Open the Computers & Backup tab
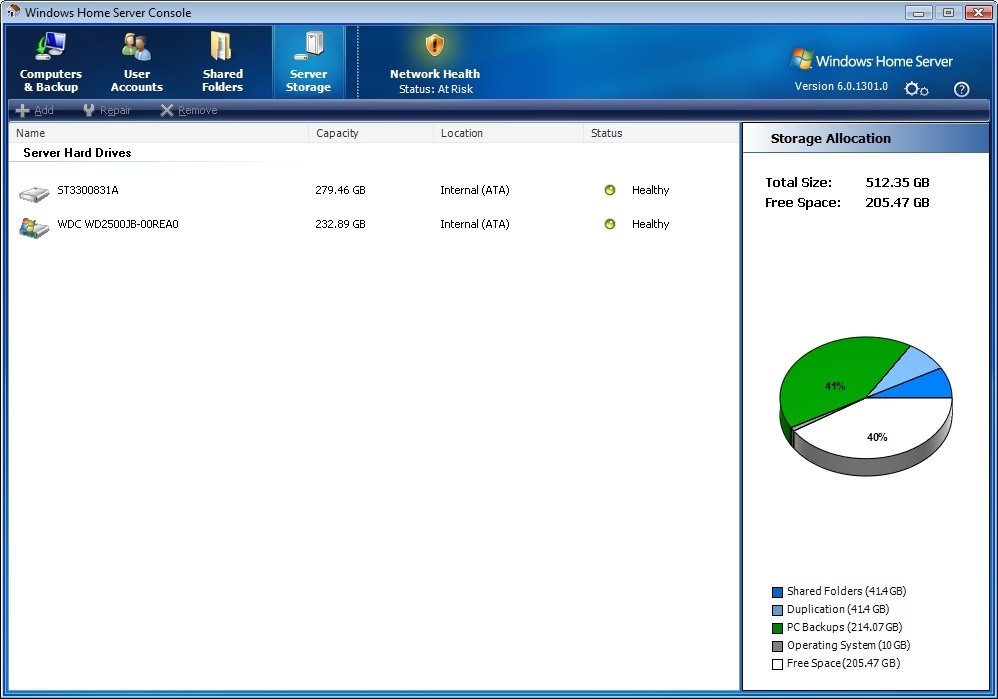This screenshot has height=699, width=998. 51,62
